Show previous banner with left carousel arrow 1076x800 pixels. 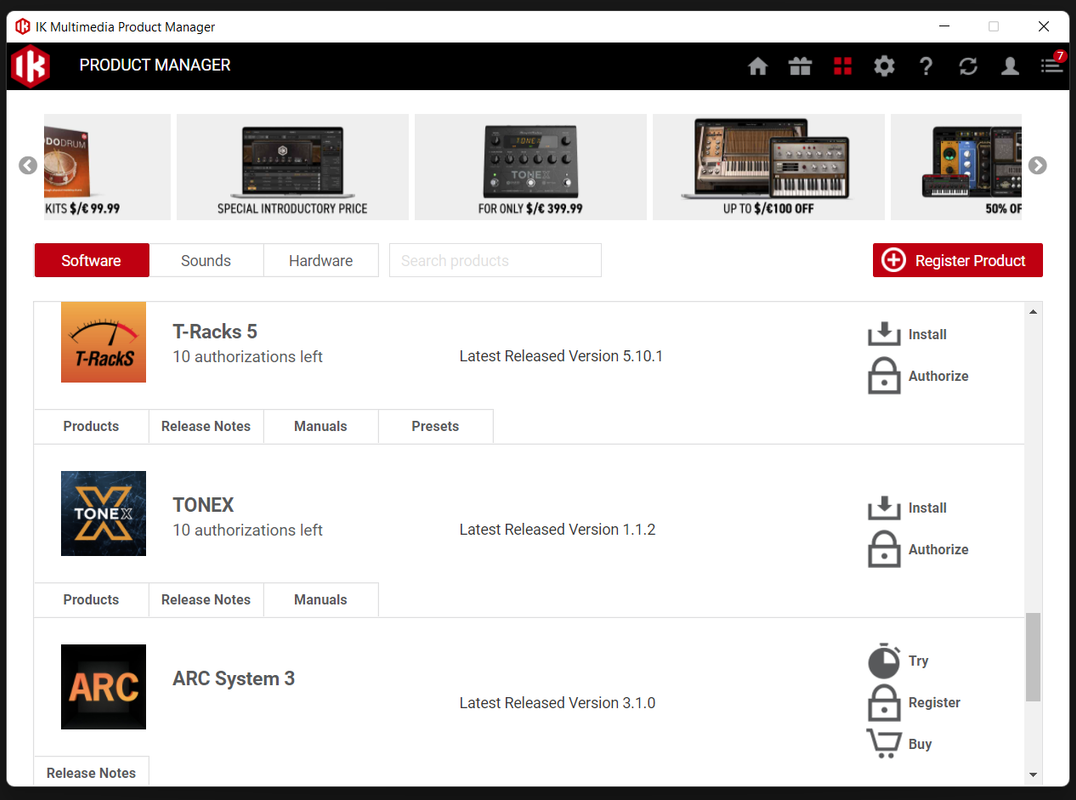(27, 165)
